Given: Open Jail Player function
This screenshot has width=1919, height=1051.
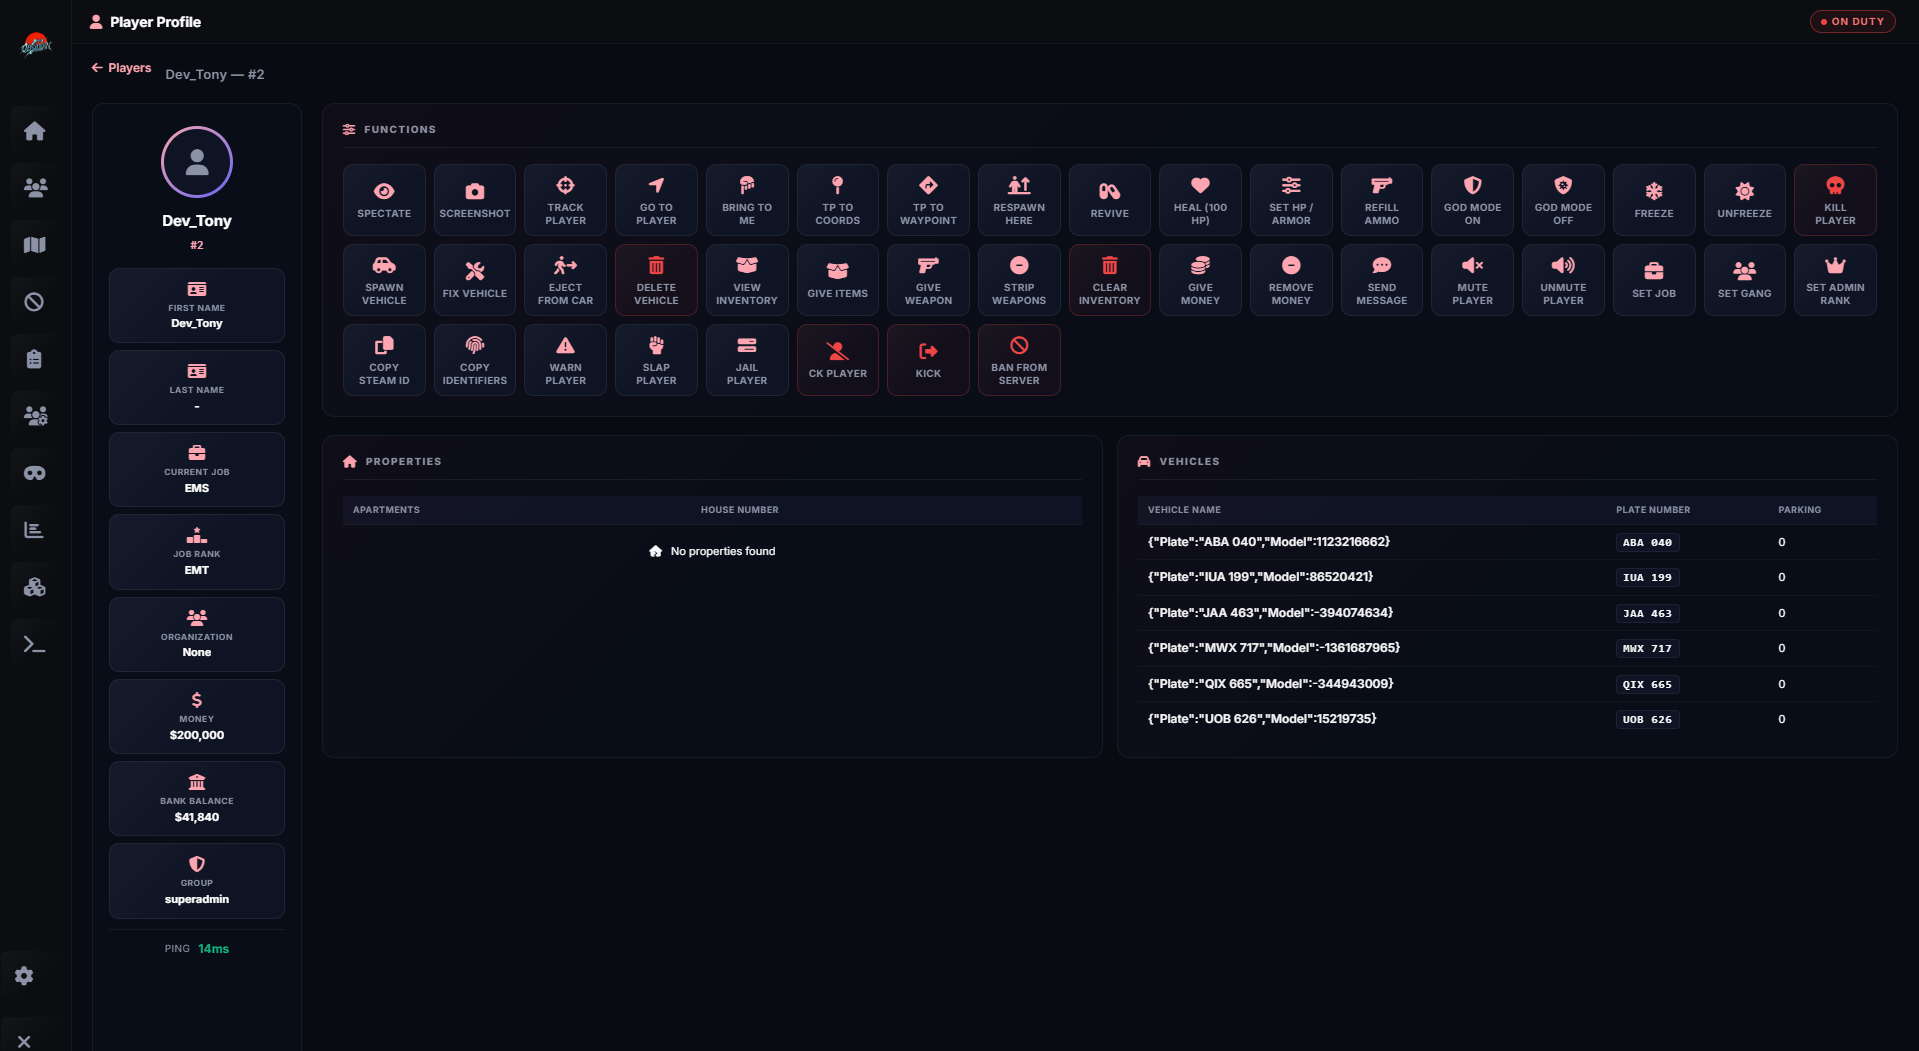Looking at the screenshot, I should point(747,360).
